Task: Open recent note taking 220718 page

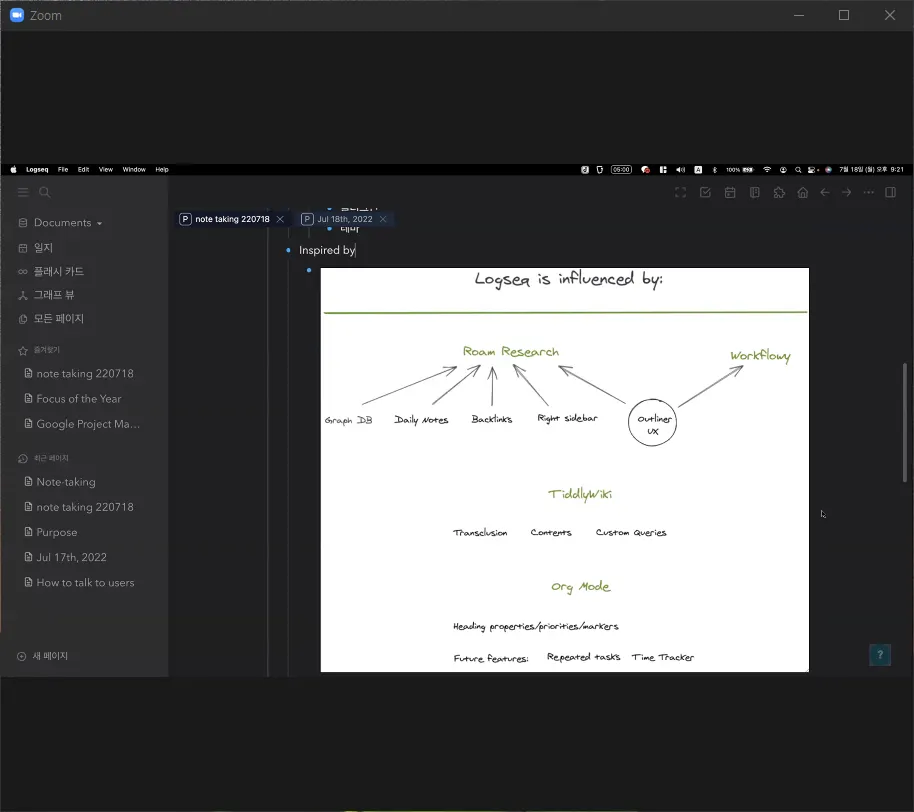Action: (x=79, y=507)
